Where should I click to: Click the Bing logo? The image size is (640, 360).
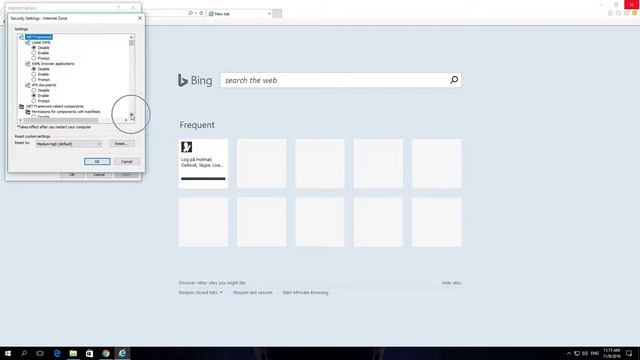click(x=195, y=80)
